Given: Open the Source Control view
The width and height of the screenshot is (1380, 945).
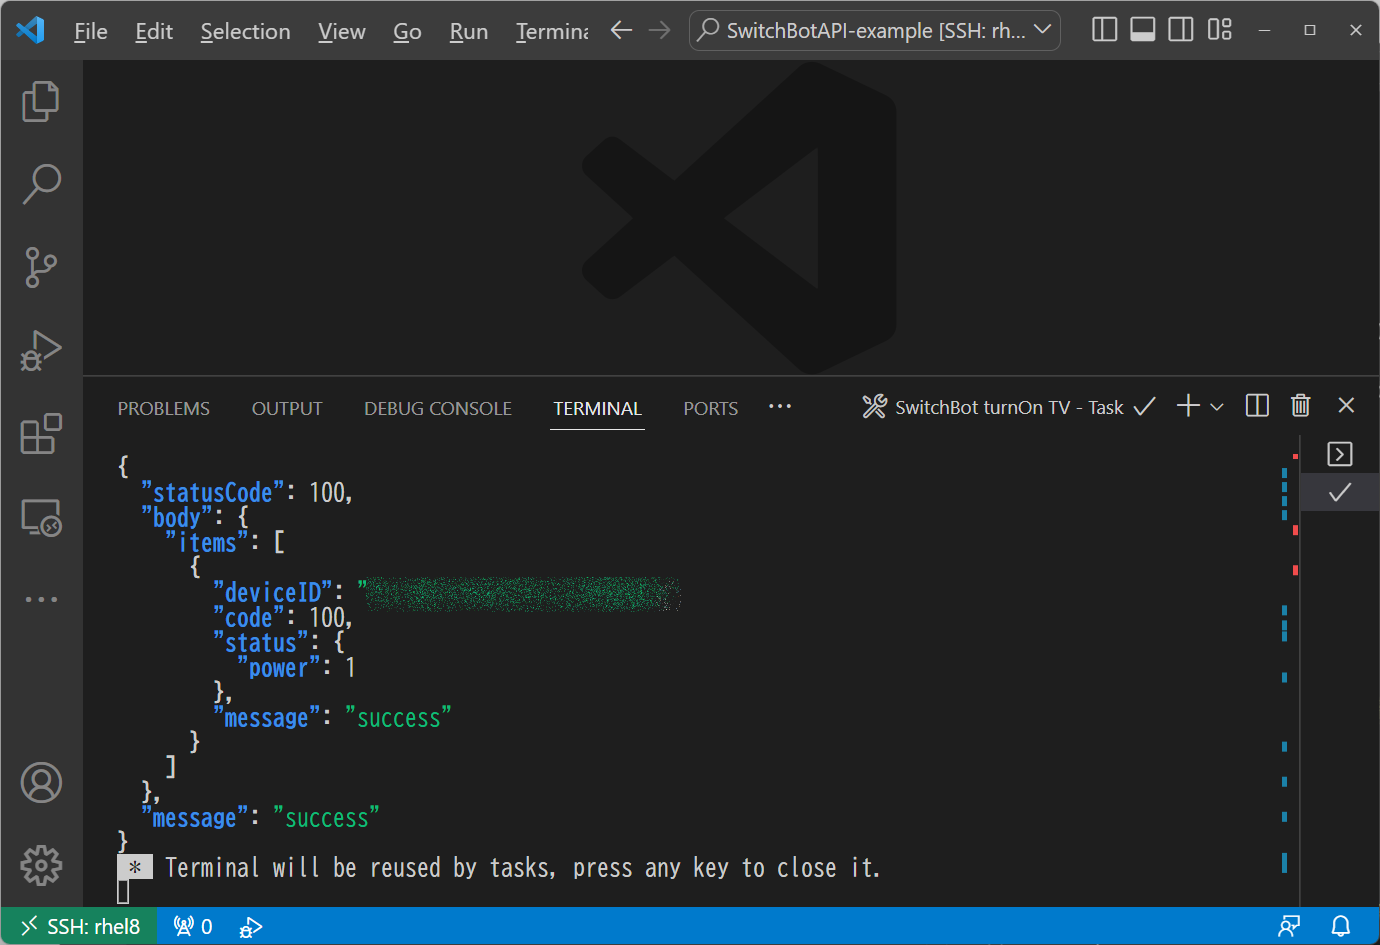Looking at the screenshot, I should (x=40, y=267).
